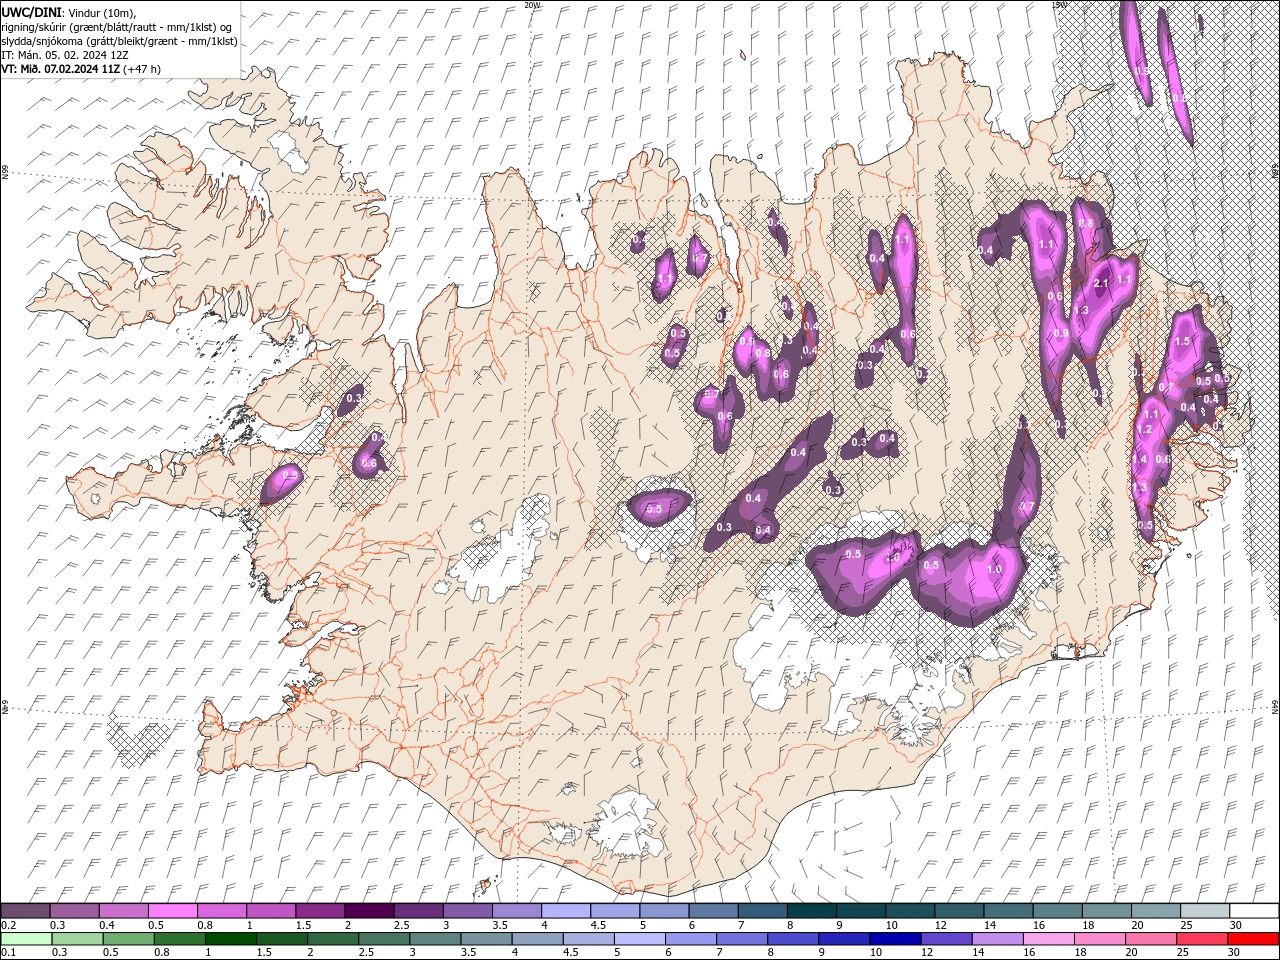Pick the snow scale swatch above label 20

1156,911
